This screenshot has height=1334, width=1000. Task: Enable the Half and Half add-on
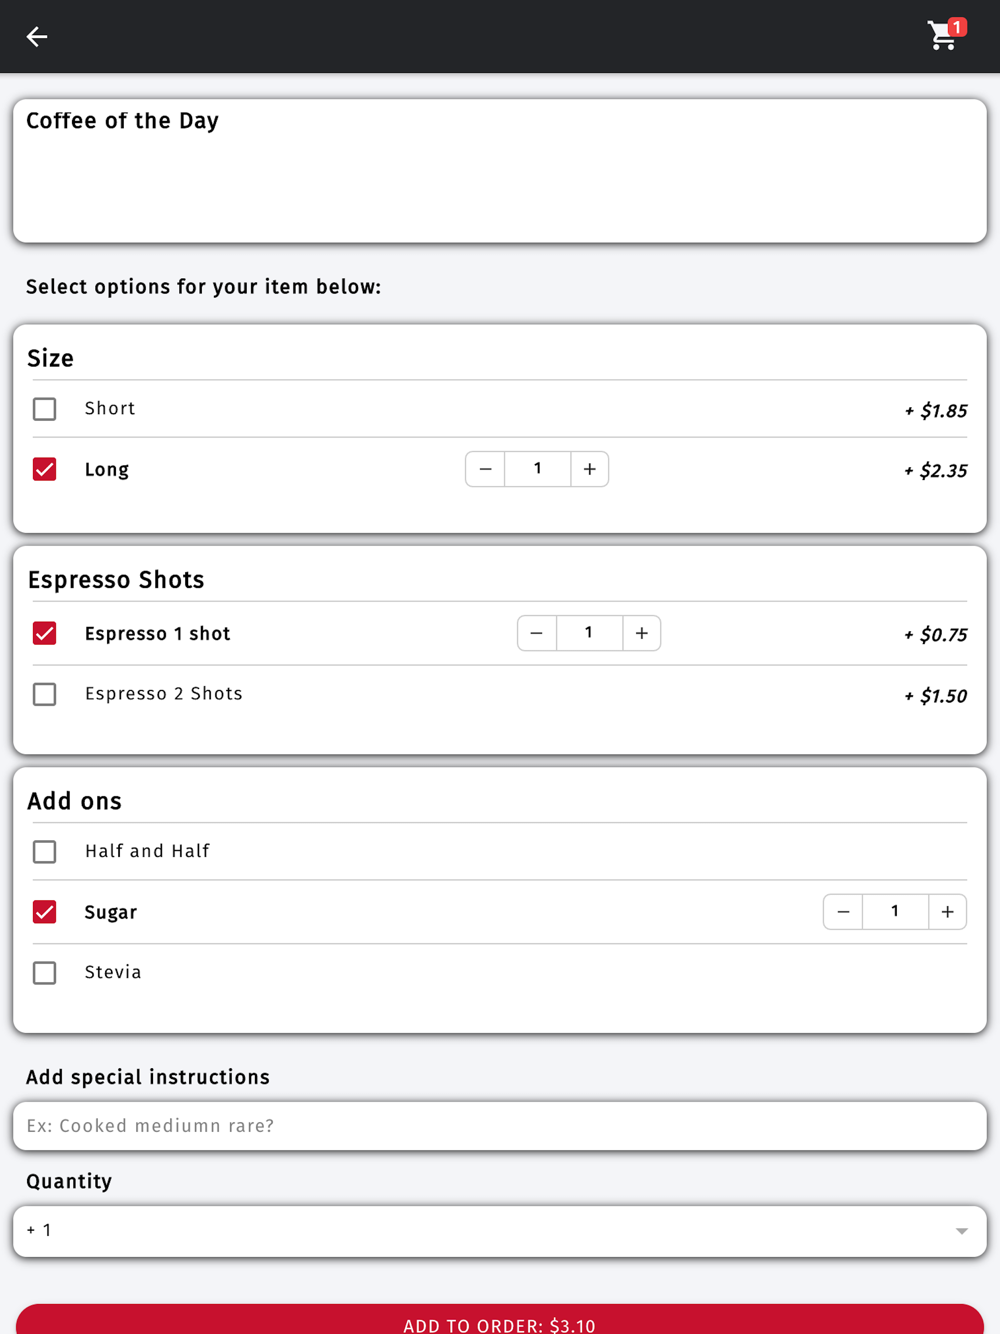point(45,852)
